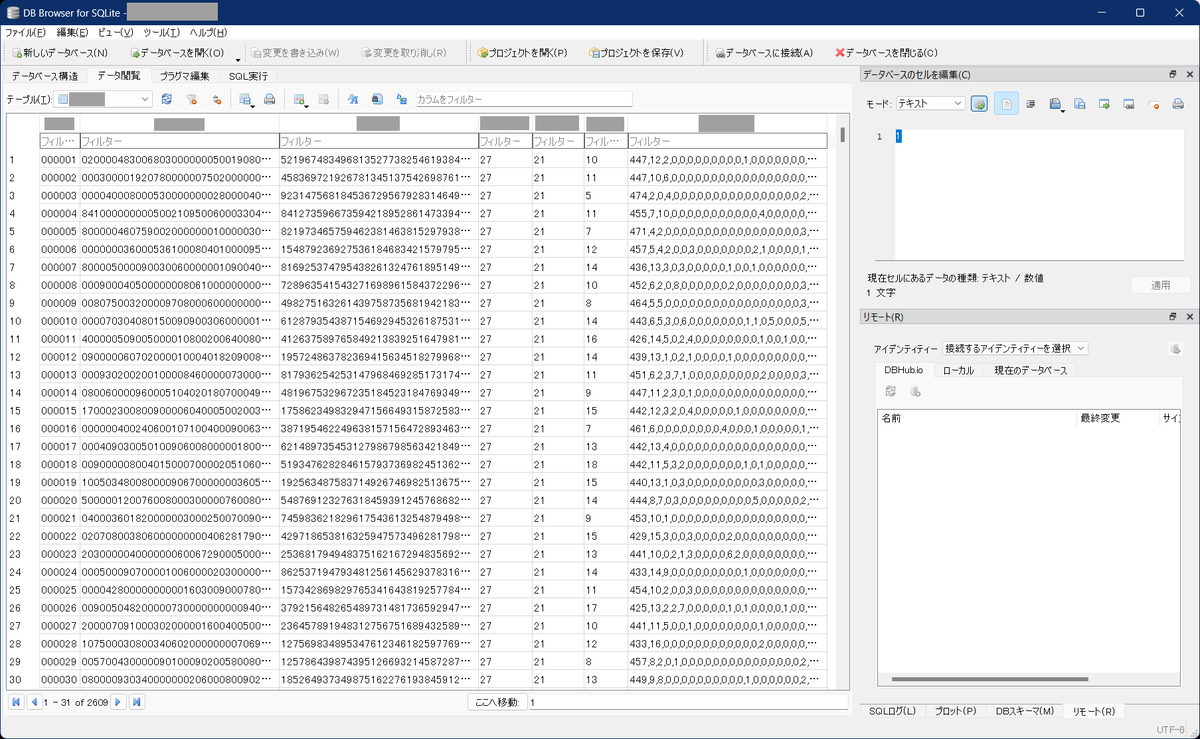Screen dimensions: 1200x739
Task: Clear all filters icon in browse toolbar
Action: pos(191,99)
